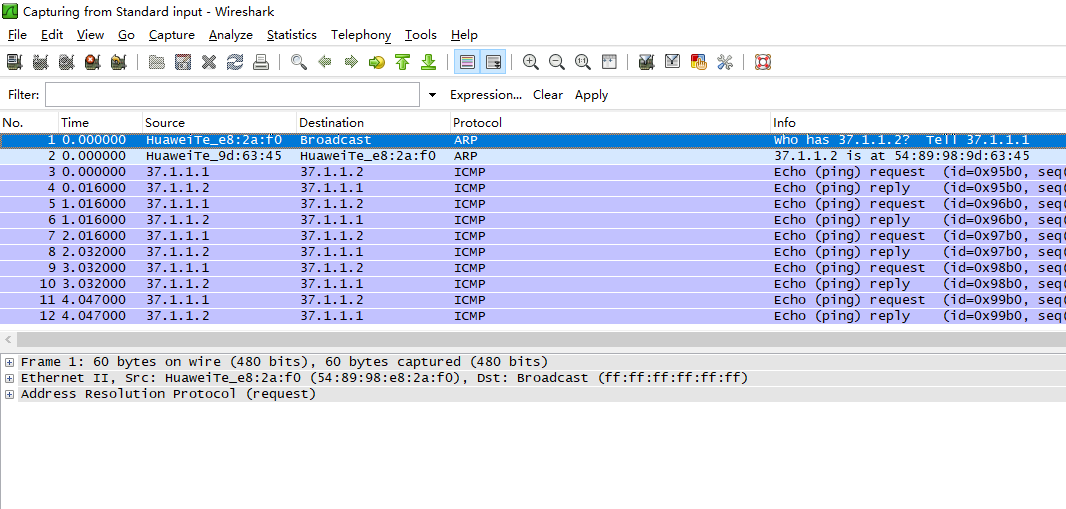
Task: Open the Statistics menu
Action: click(292, 35)
